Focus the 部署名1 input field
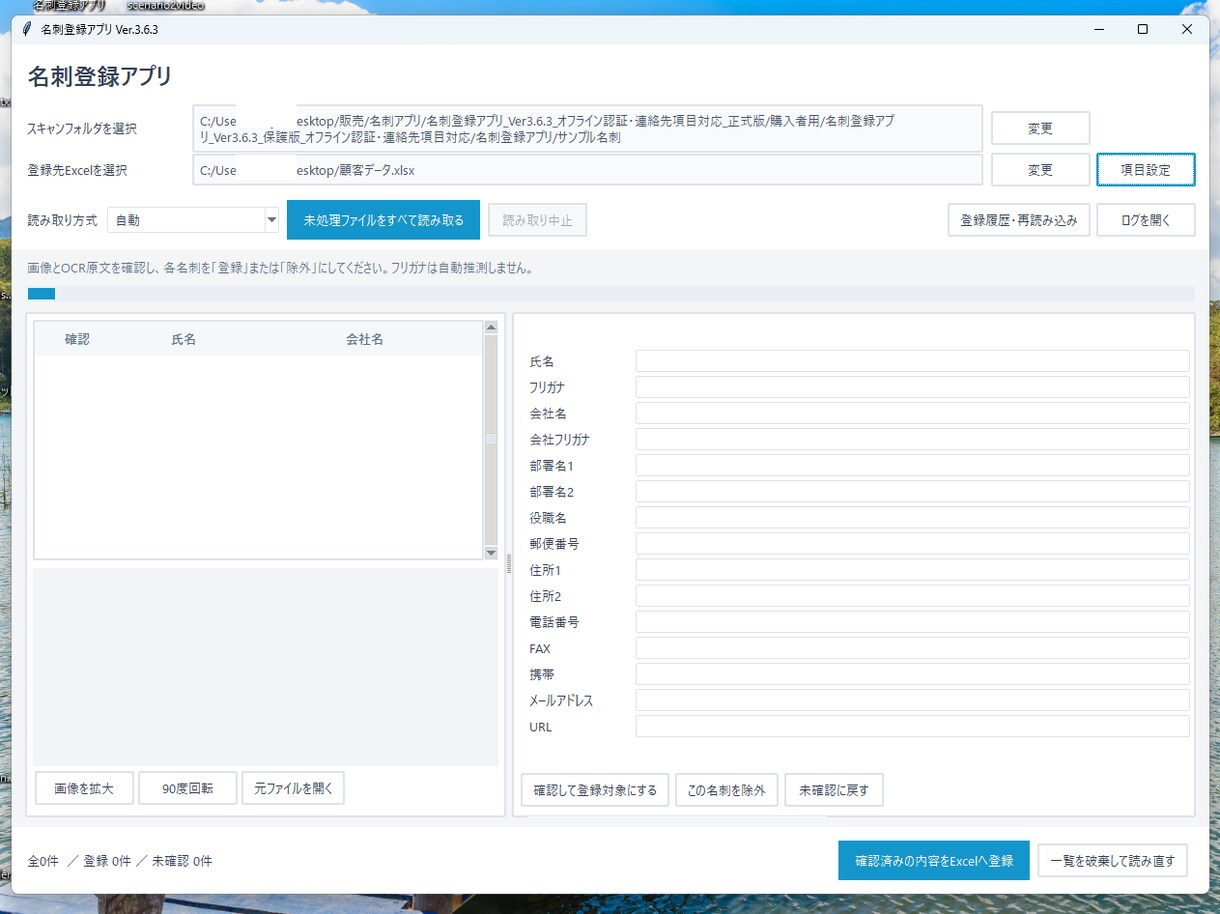This screenshot has width=1220, height=914. point(912,465)
